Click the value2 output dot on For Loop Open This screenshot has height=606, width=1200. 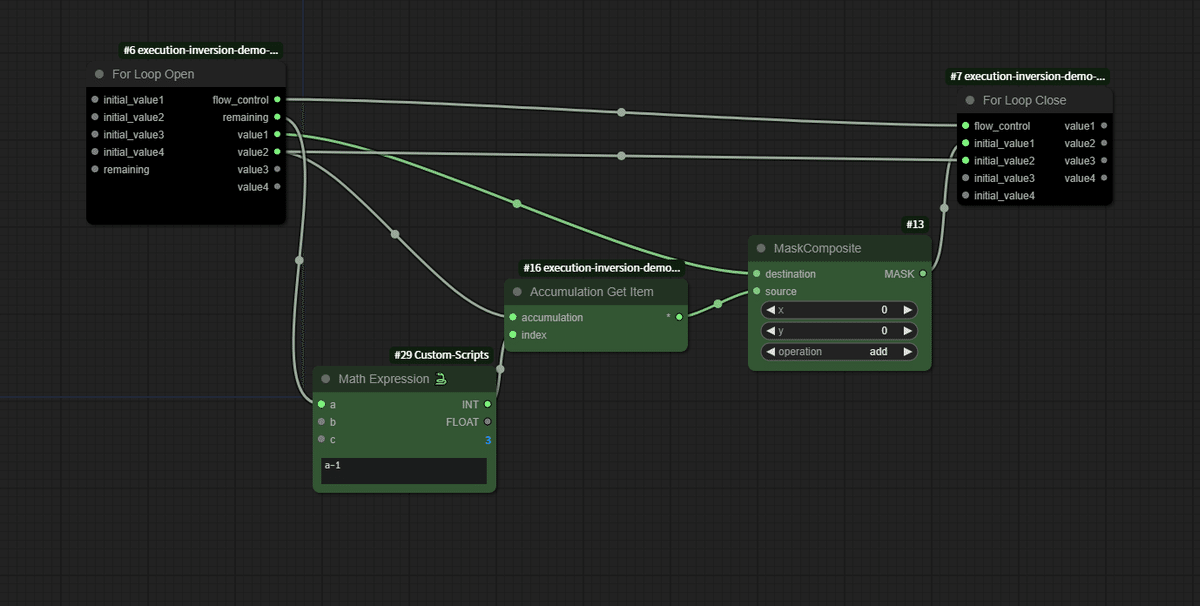pos(279,152)
